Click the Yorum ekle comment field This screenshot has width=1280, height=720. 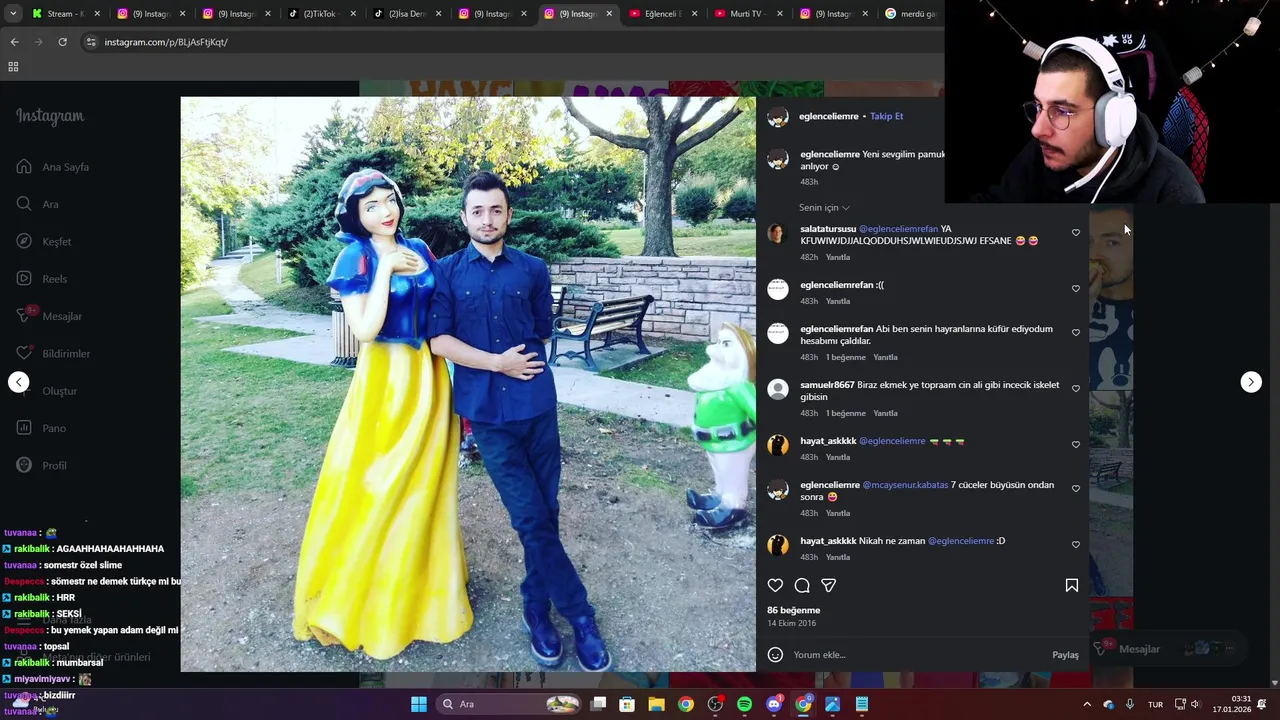tap(918, 655)
